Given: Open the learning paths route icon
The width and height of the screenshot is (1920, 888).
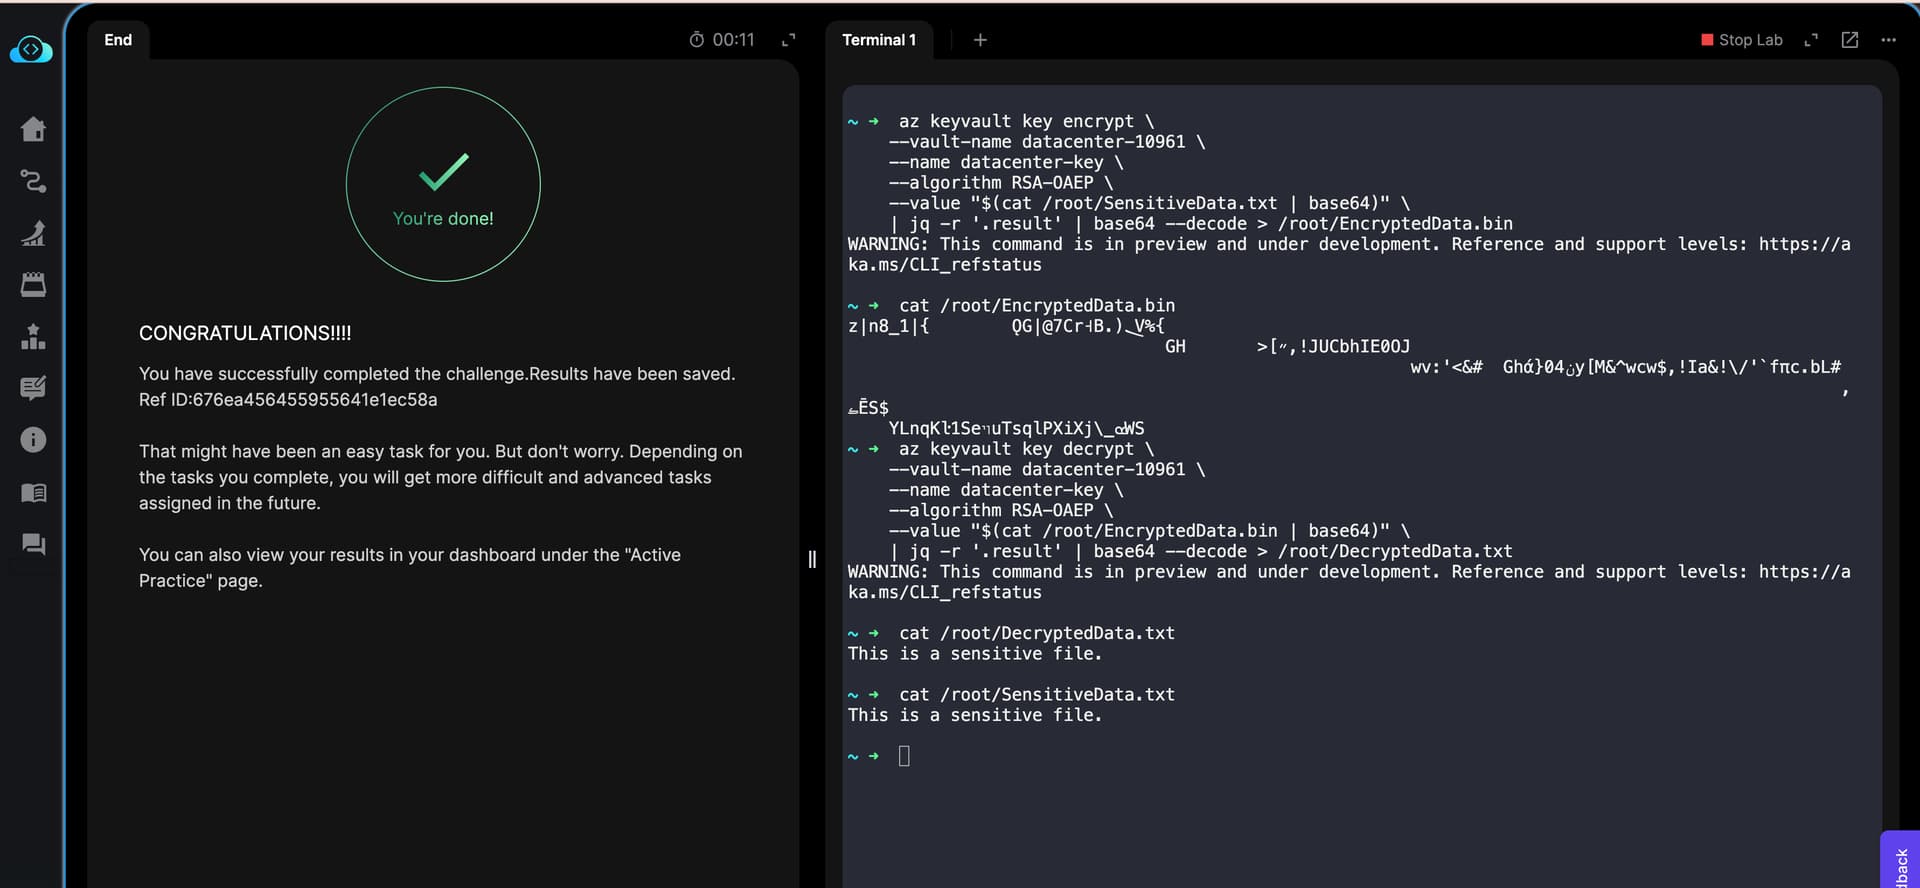Looking at the screenshot, I should 33,181.
